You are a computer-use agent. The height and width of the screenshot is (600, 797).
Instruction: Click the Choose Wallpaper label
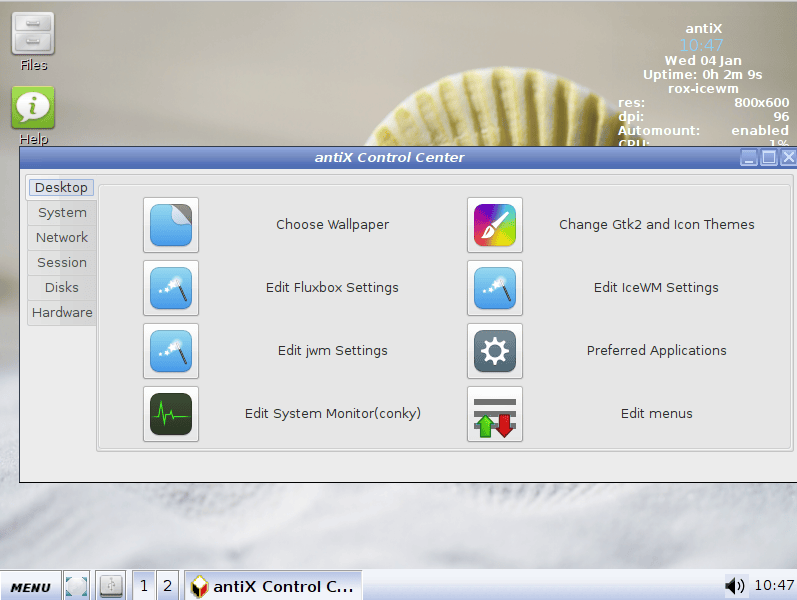(332, 225)
